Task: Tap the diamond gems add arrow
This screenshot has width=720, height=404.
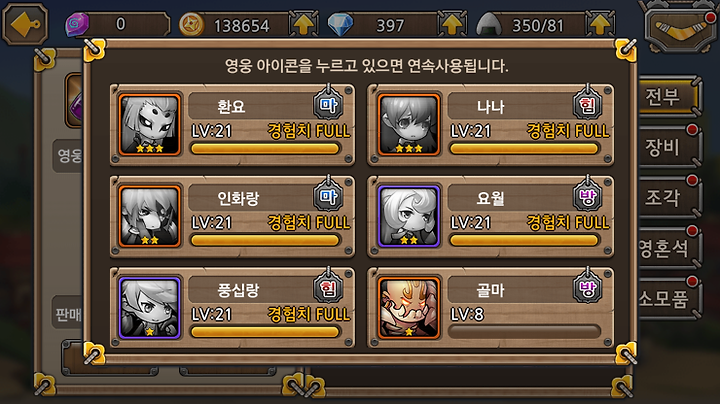Action: (x=452, y=24)
